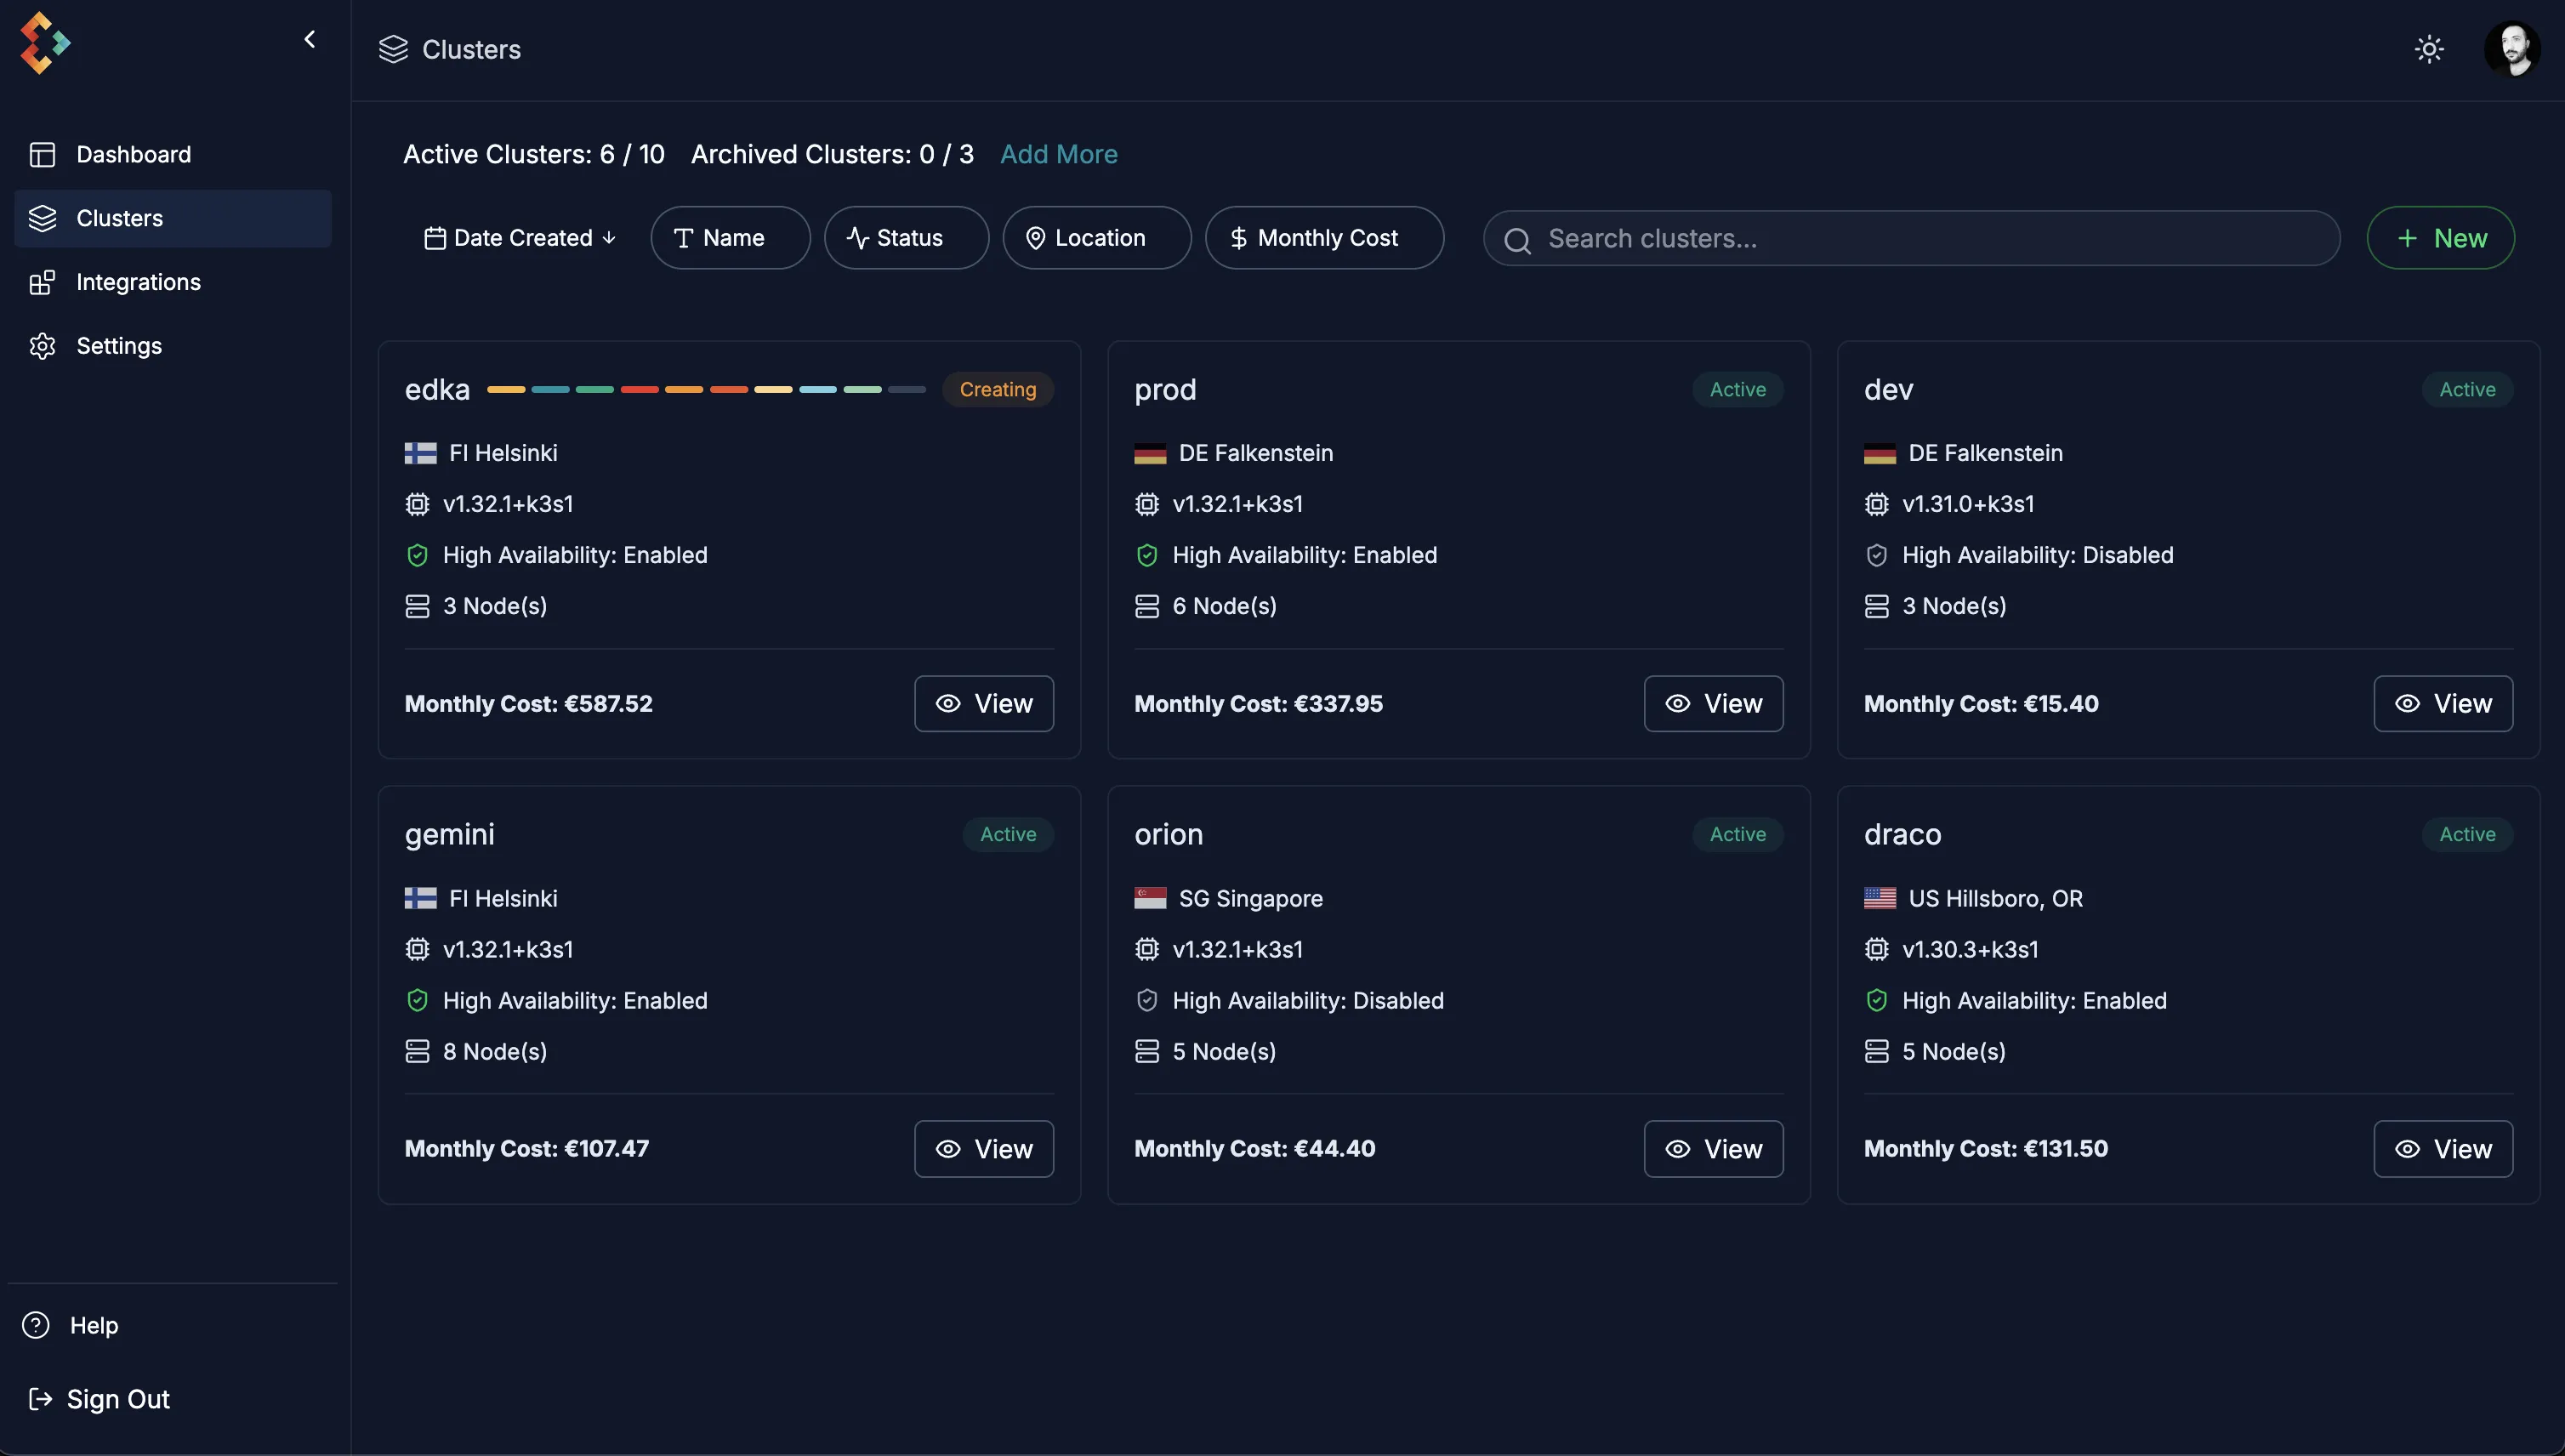
Task: Collapse the sidebar with chevron arrow
Action: (x=310, y=39)
